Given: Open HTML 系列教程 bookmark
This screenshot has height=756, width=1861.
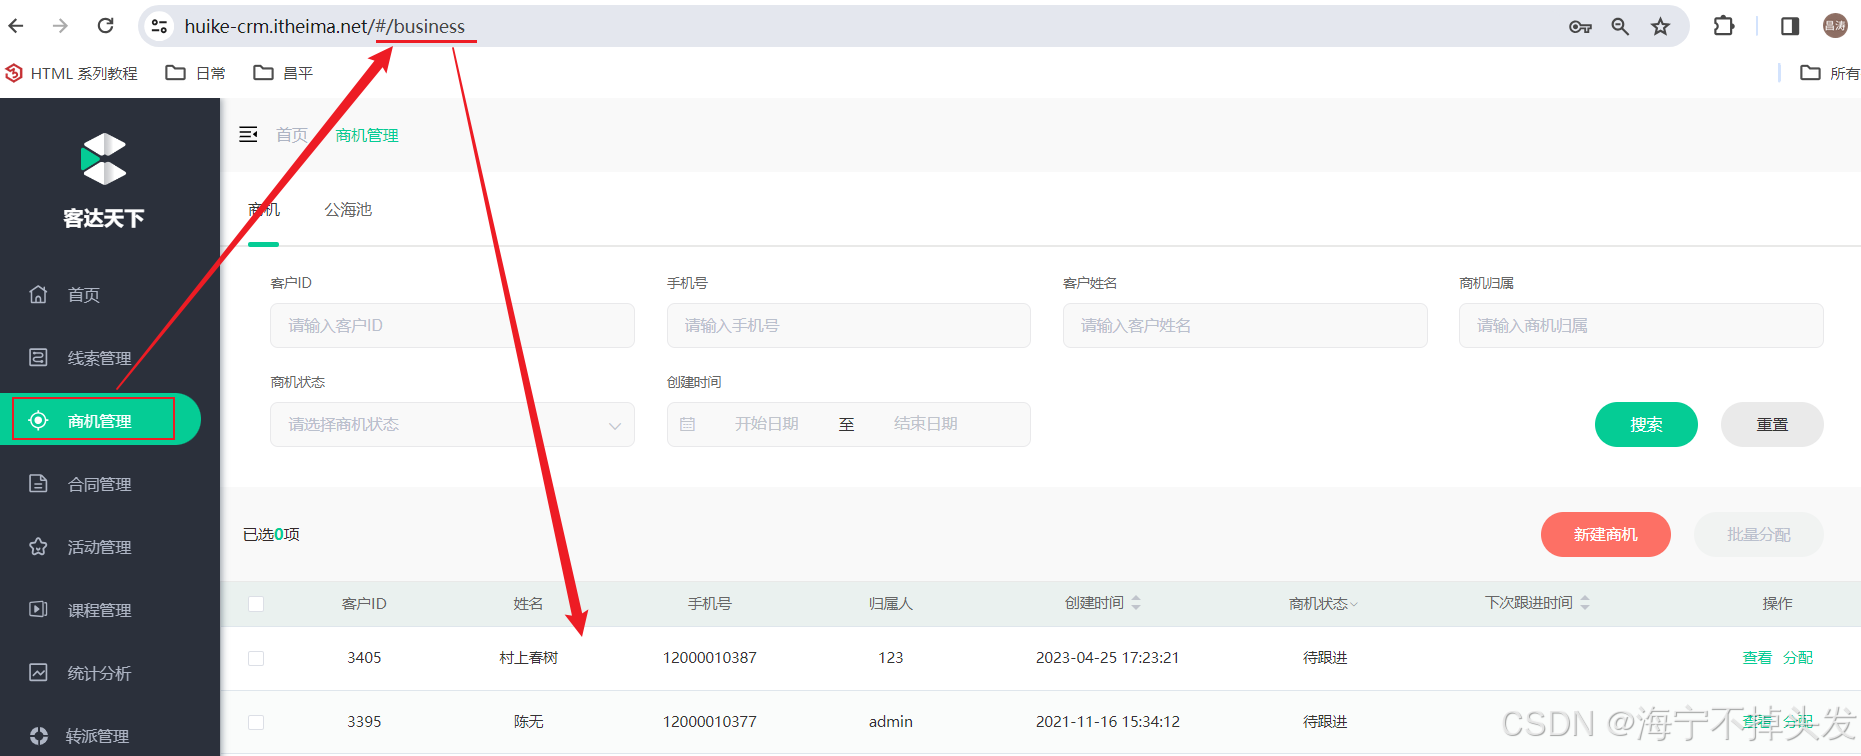Looking at the screenshot, I should 71,73.
